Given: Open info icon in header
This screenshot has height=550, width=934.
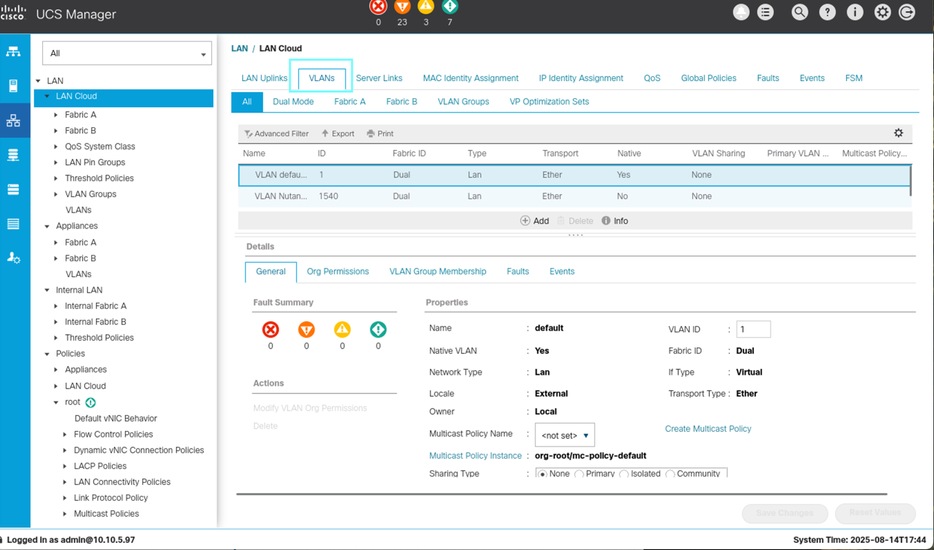Looking at the screenshot, I should (x=855, y=13).
